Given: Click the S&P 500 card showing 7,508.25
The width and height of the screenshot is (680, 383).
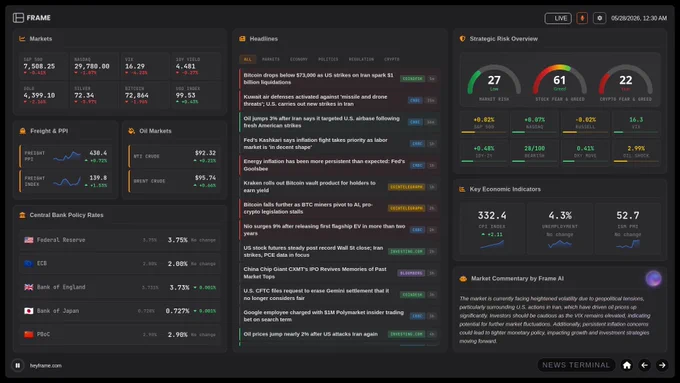Looking at the screenshot, I should pyautogui.click(x=43, y=66).
